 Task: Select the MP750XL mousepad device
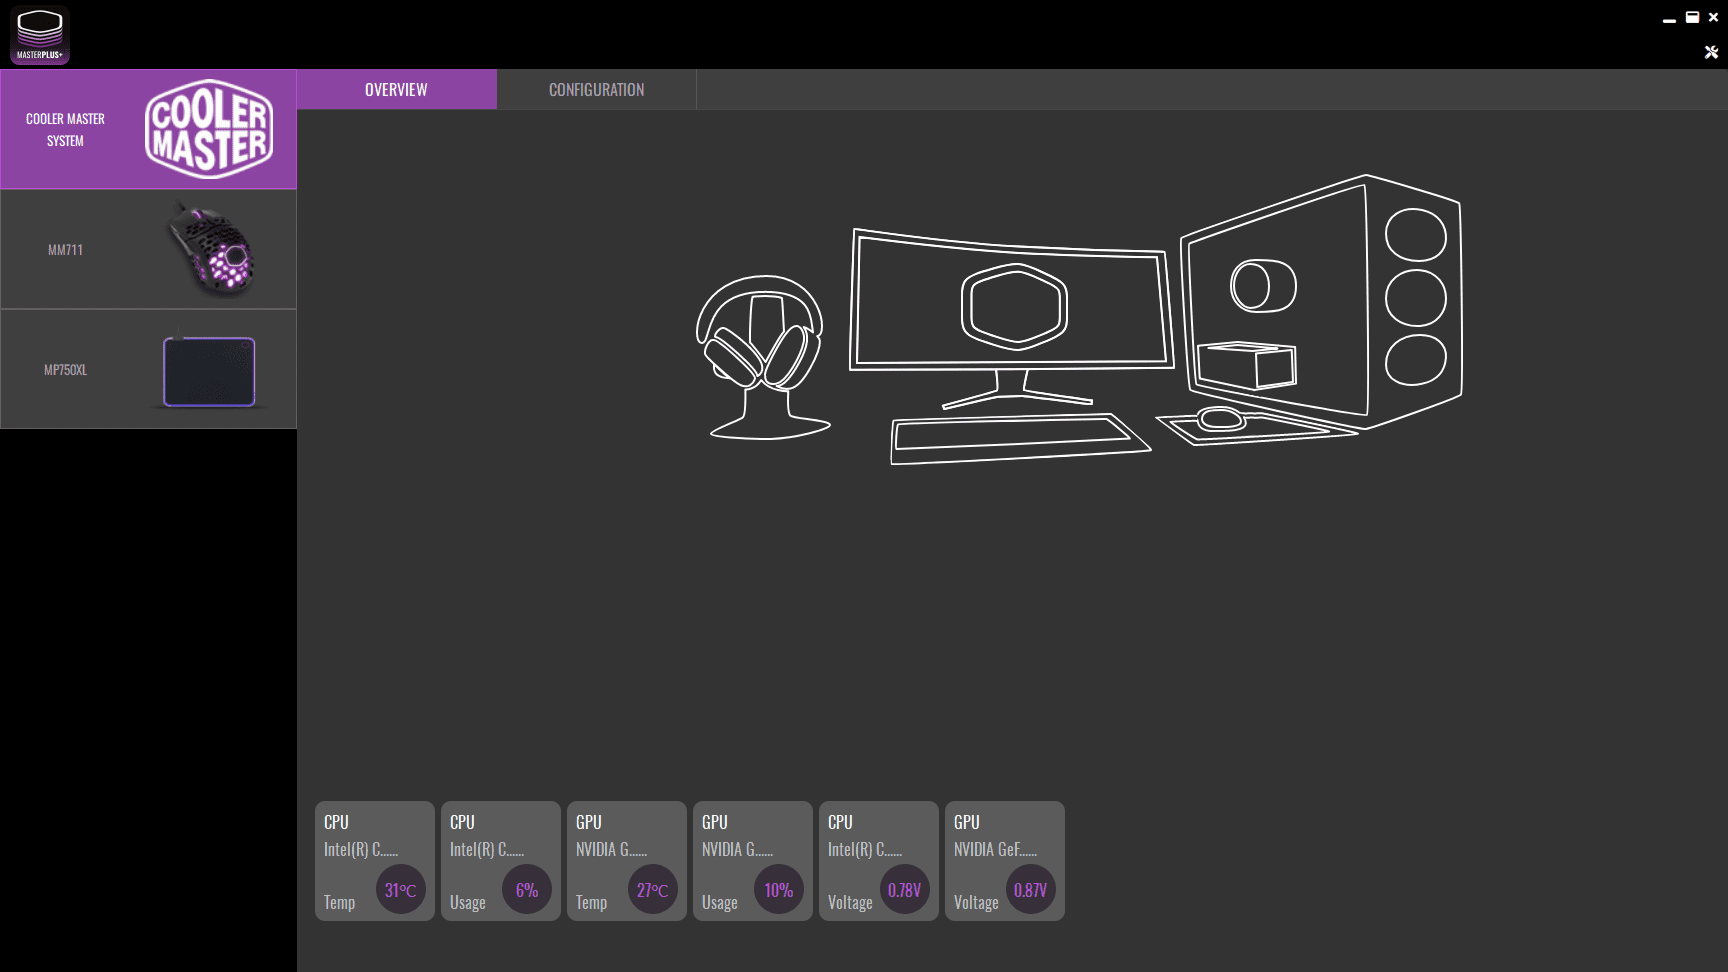pyautogui.click(x=148, y=369)
